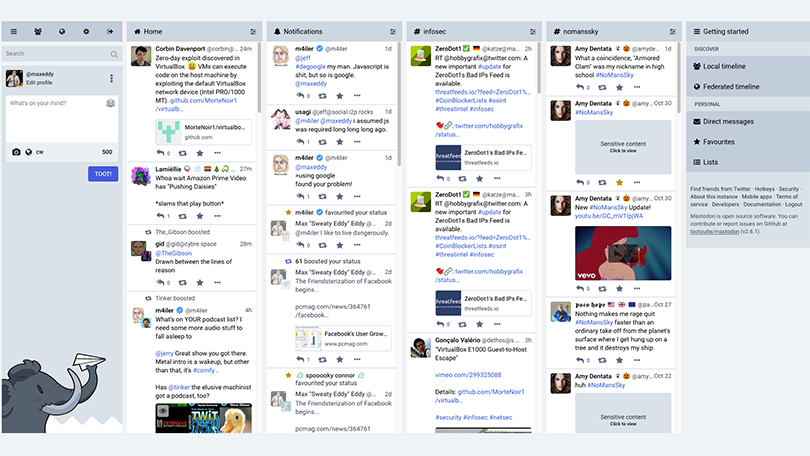Open the TWiT podcast image thumbnail
This screenshot has width=810, height=456.
[204, 418]
